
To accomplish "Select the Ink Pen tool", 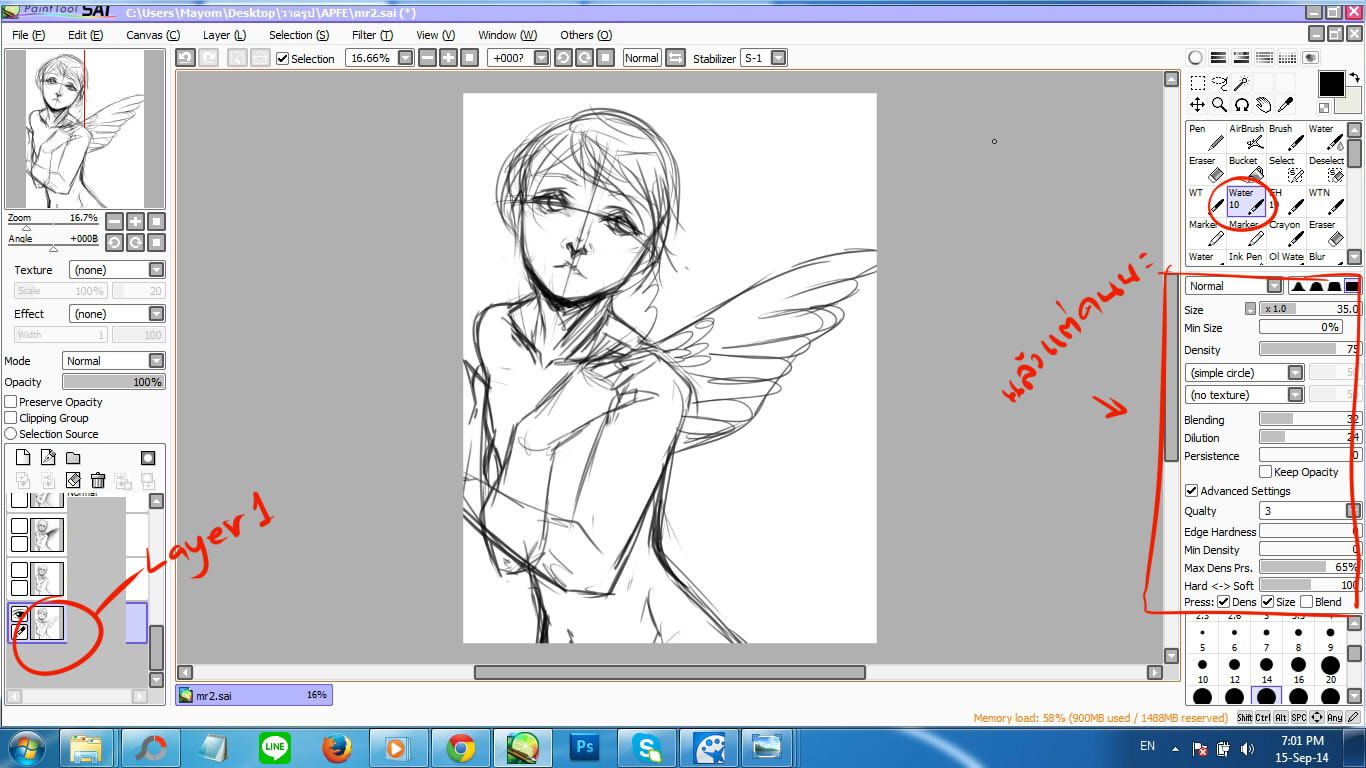I will pos(1246,257).
